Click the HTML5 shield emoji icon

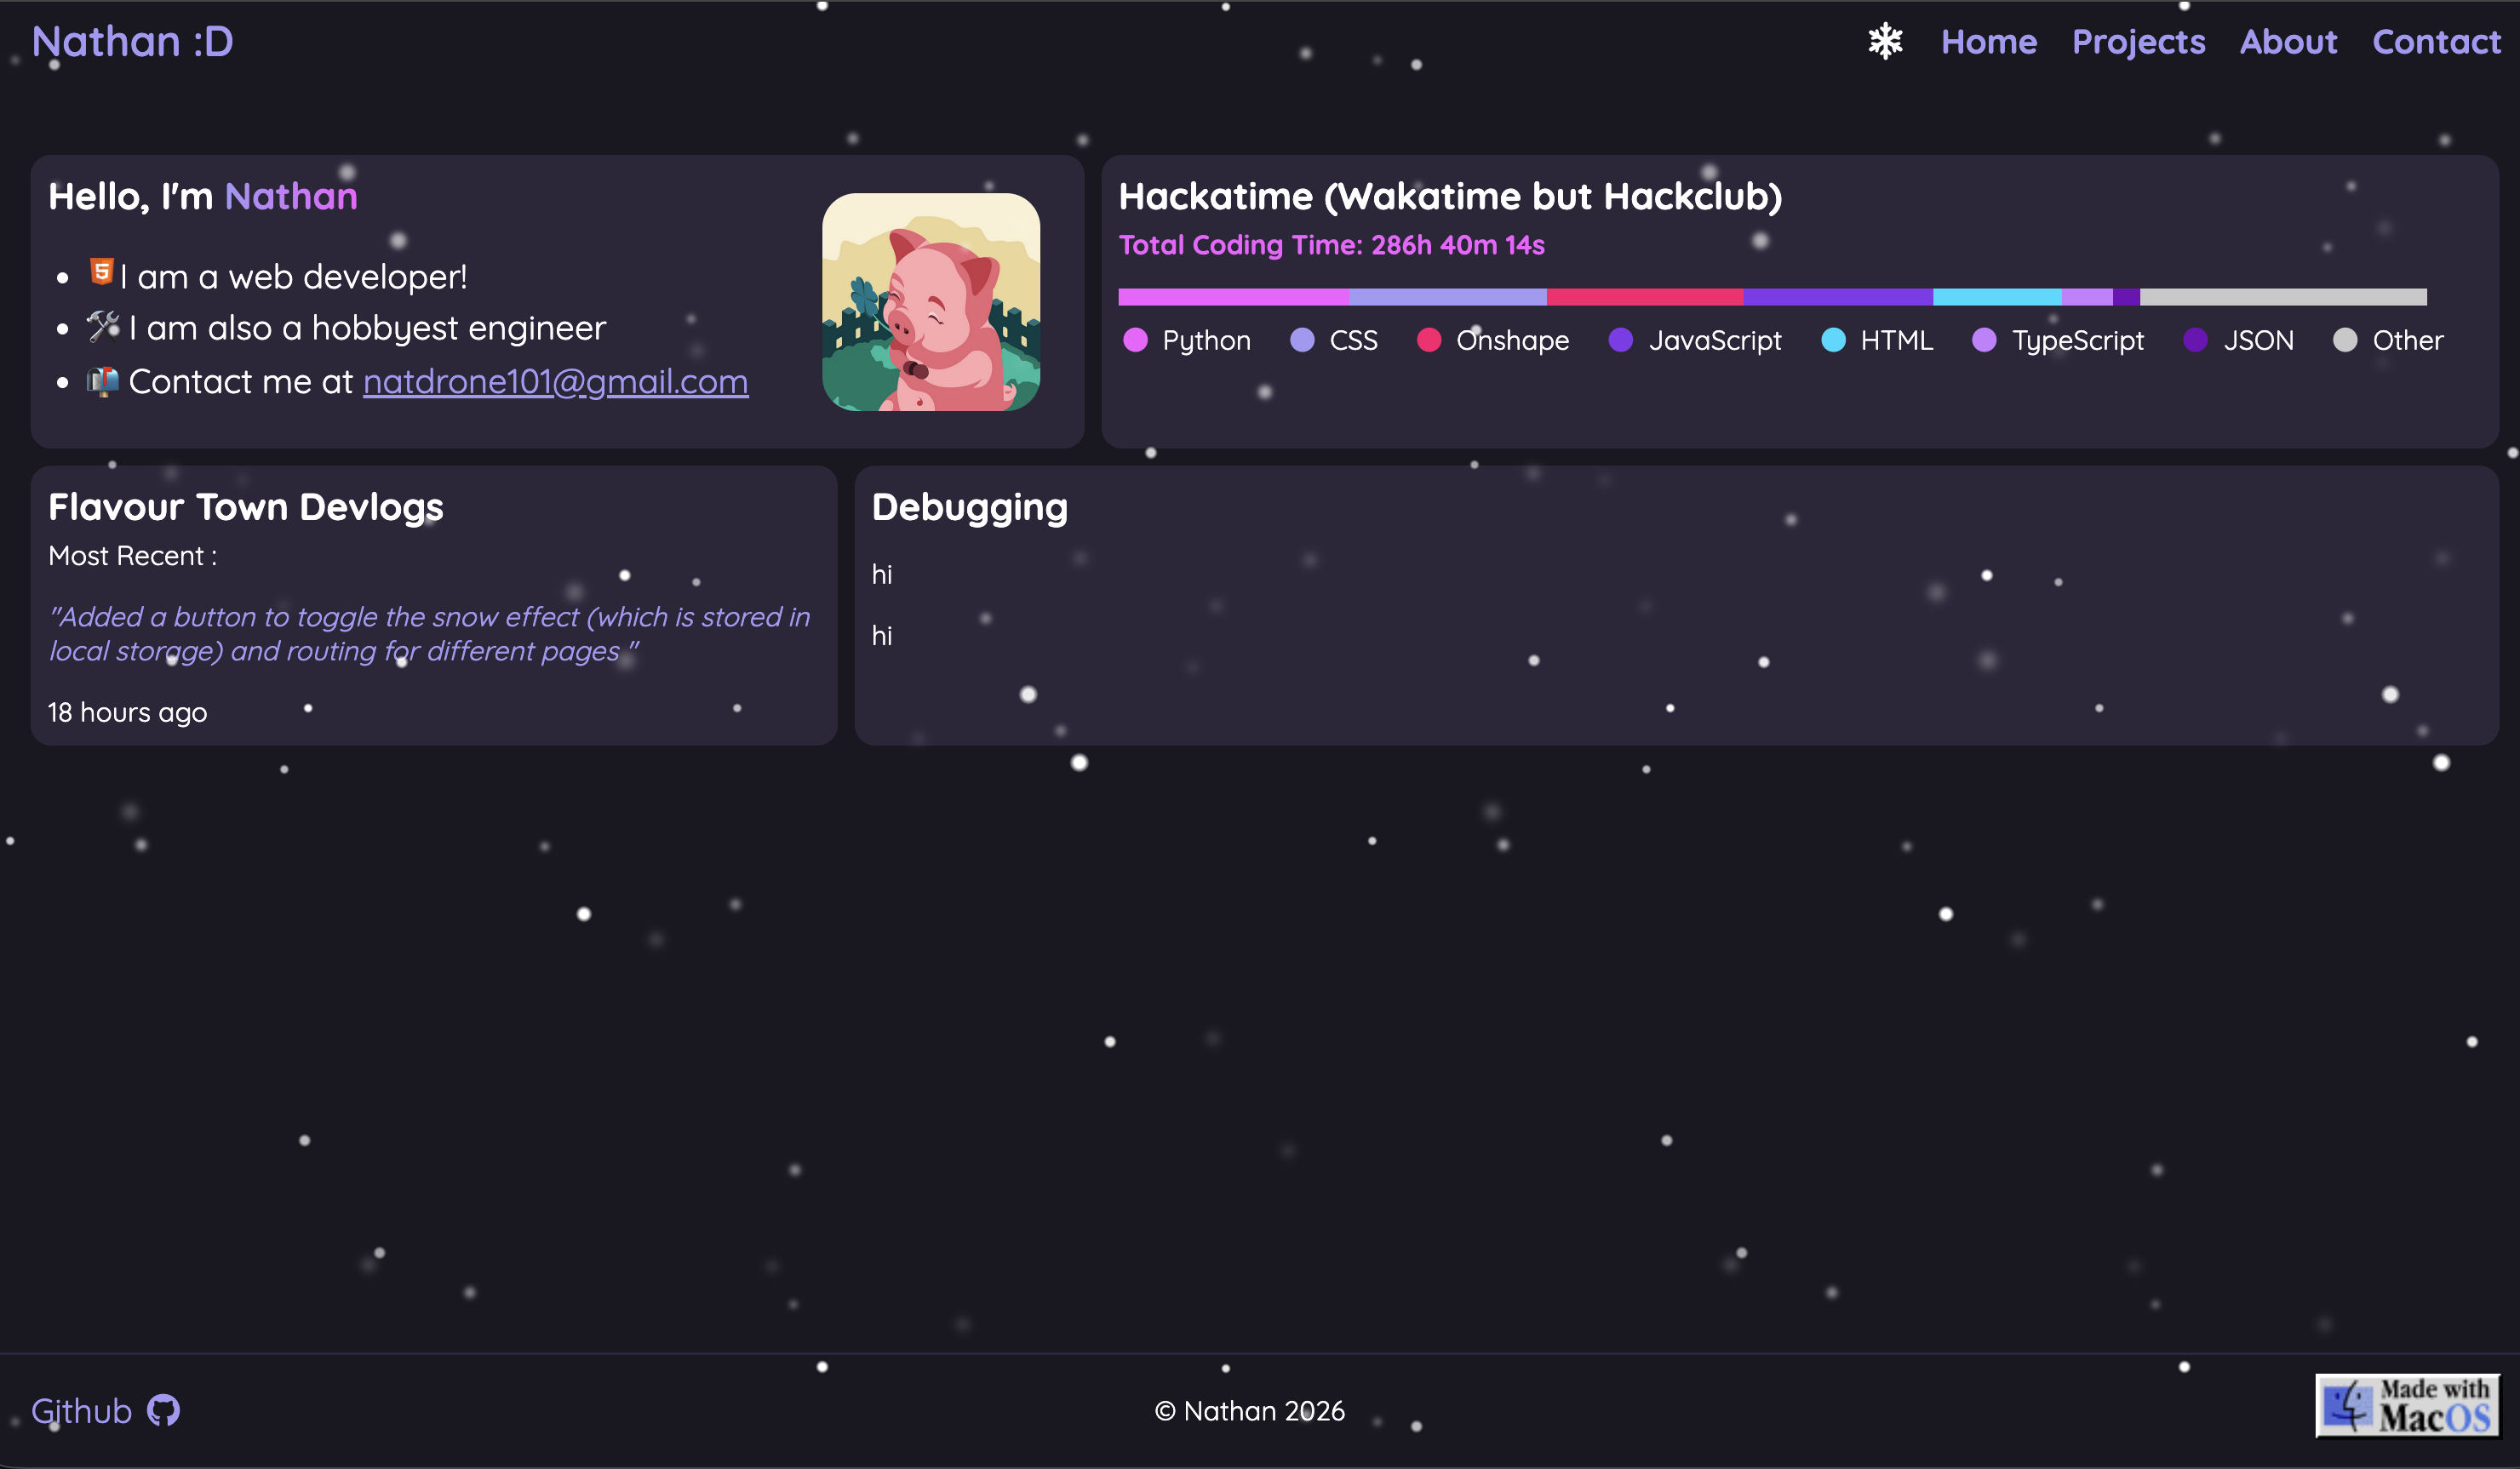tap(101, 271)
